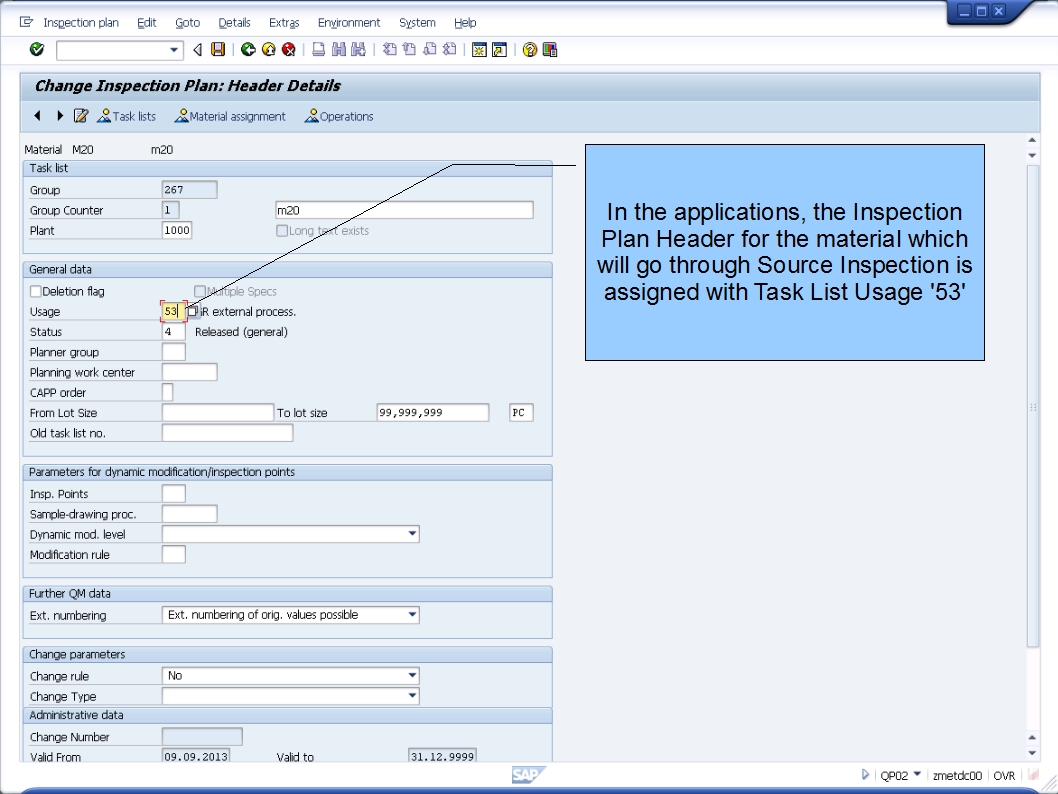Click the Generate Shortcut icon
Viewport: 1058px width, 794px height.
click(x=499, y=49)
